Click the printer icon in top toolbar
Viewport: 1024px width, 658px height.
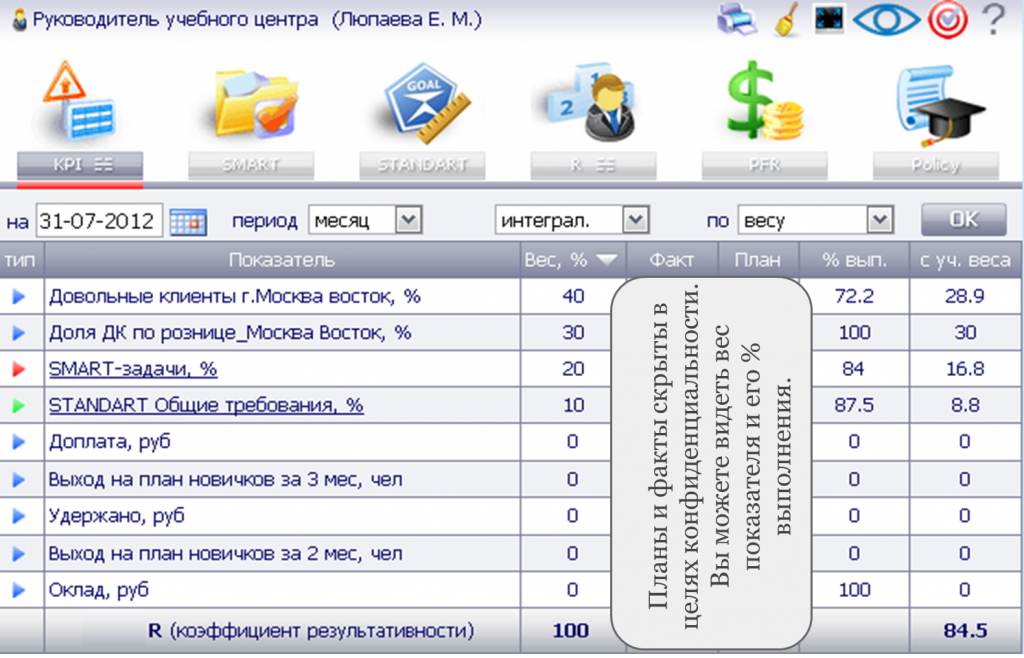point(737,19)
